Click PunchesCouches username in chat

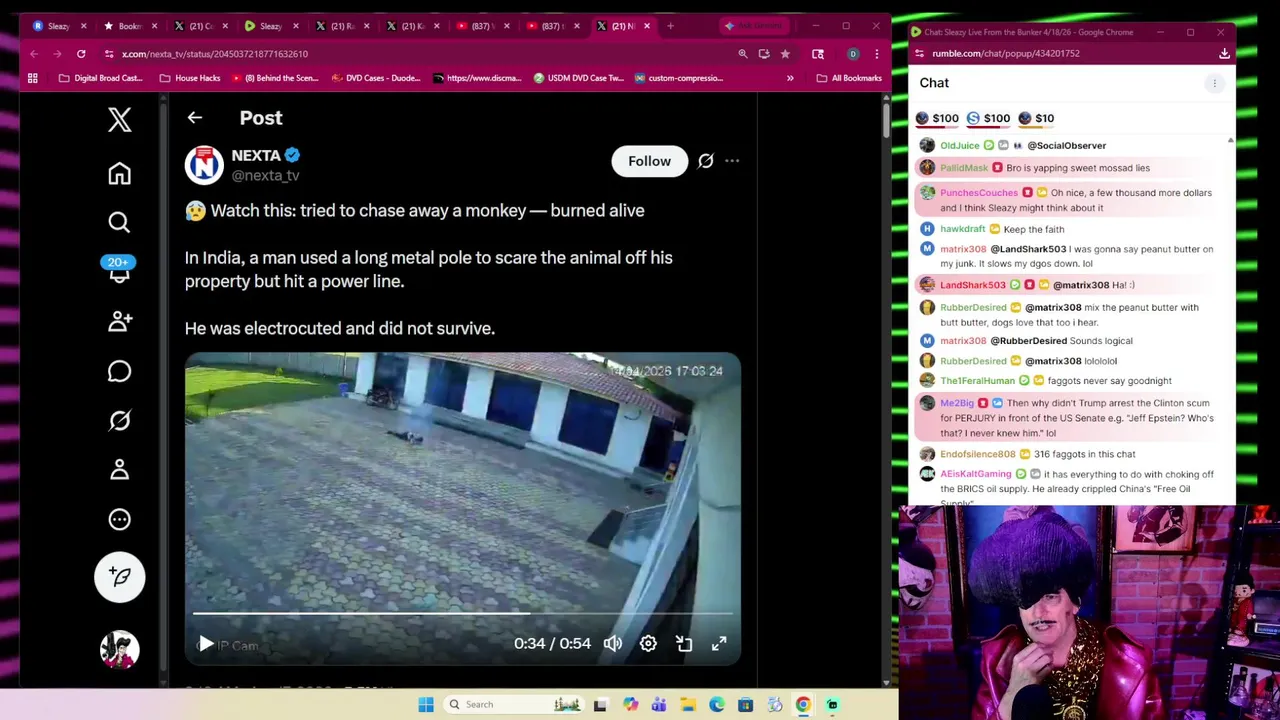pos(978,193)
